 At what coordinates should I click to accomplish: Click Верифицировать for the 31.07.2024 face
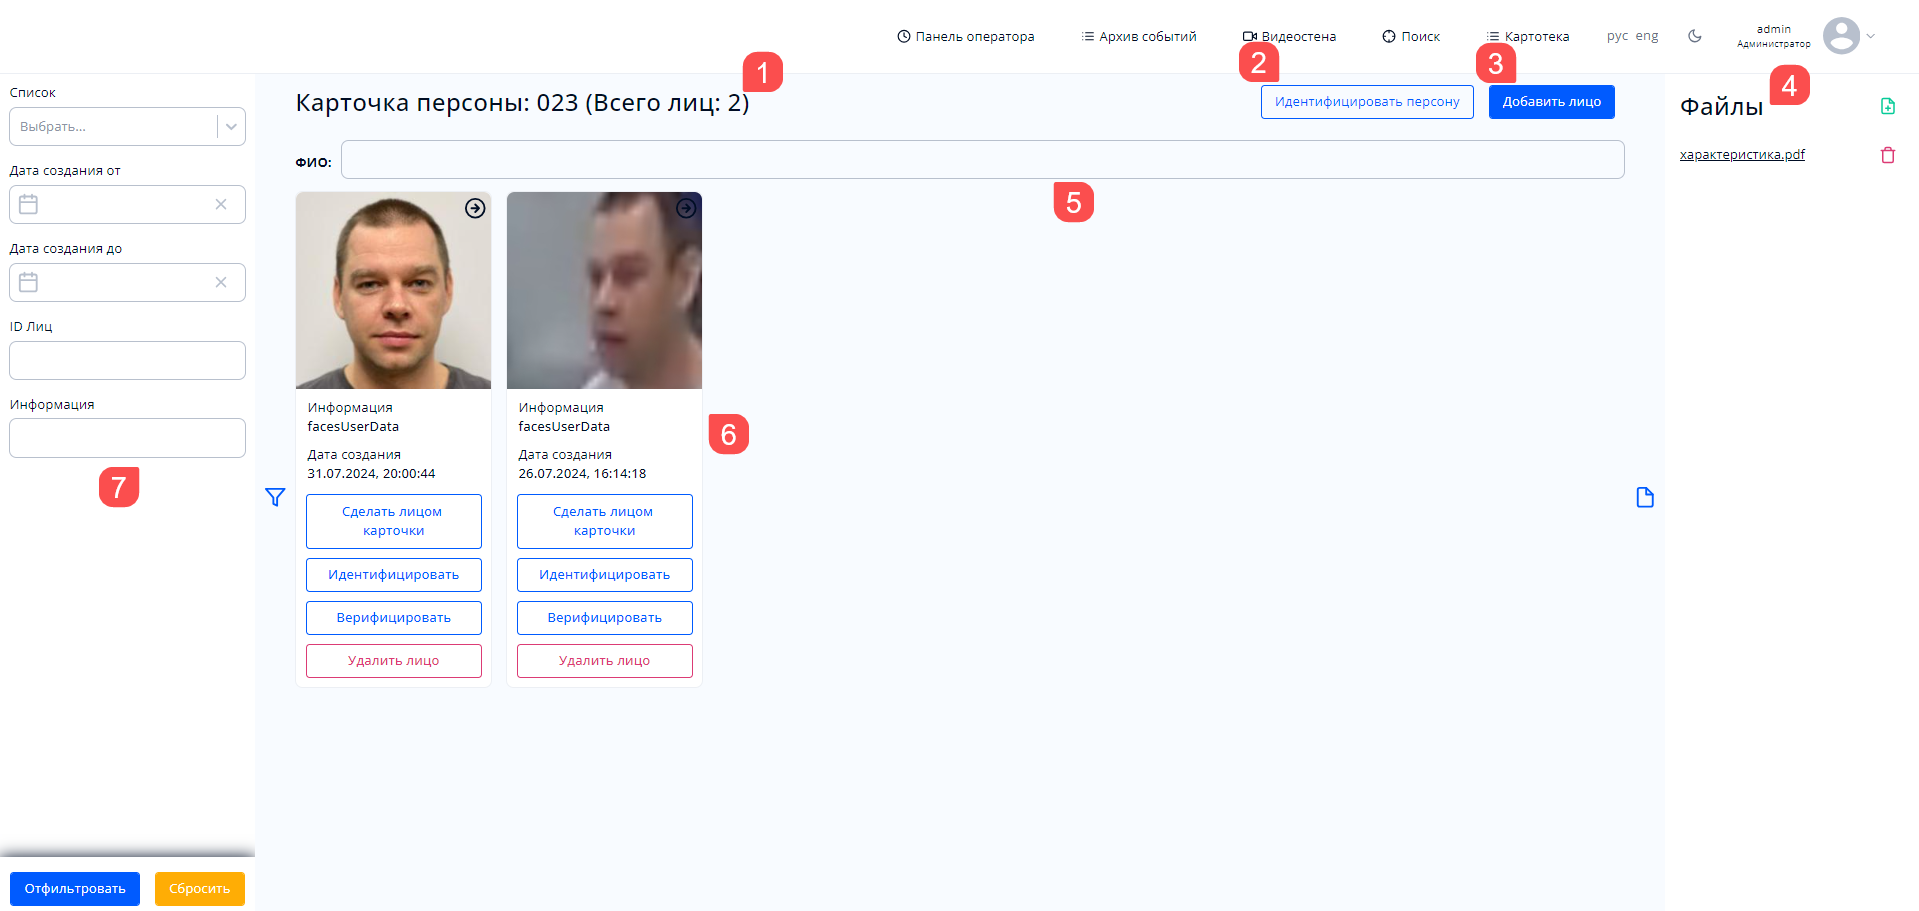click(393, 618)
